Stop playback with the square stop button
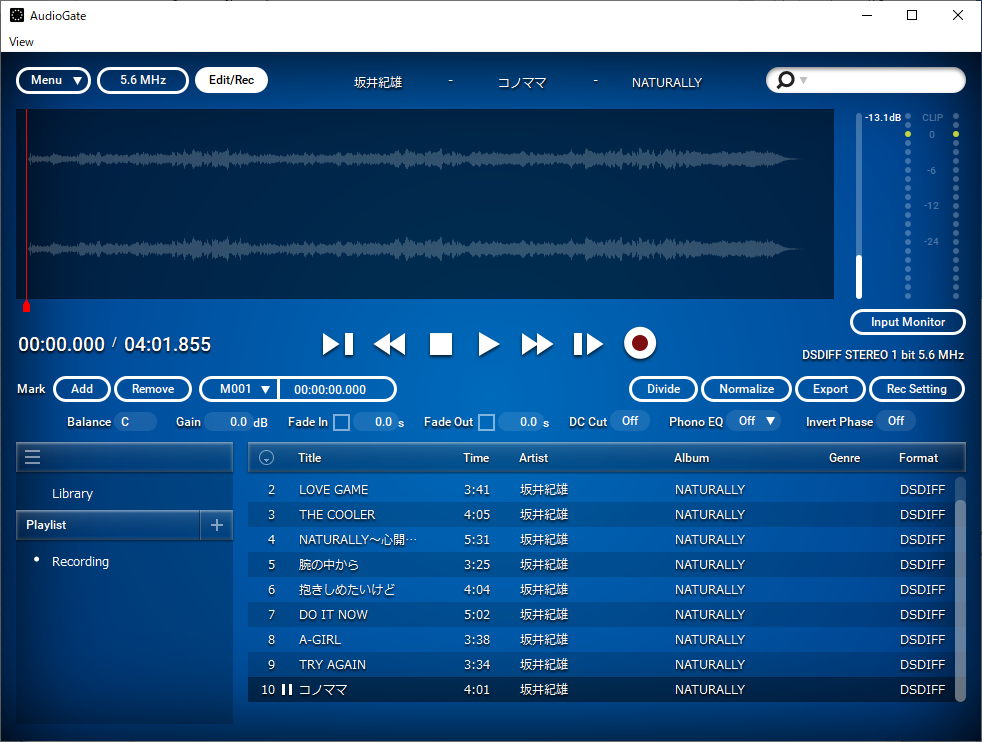 [441, 344]
